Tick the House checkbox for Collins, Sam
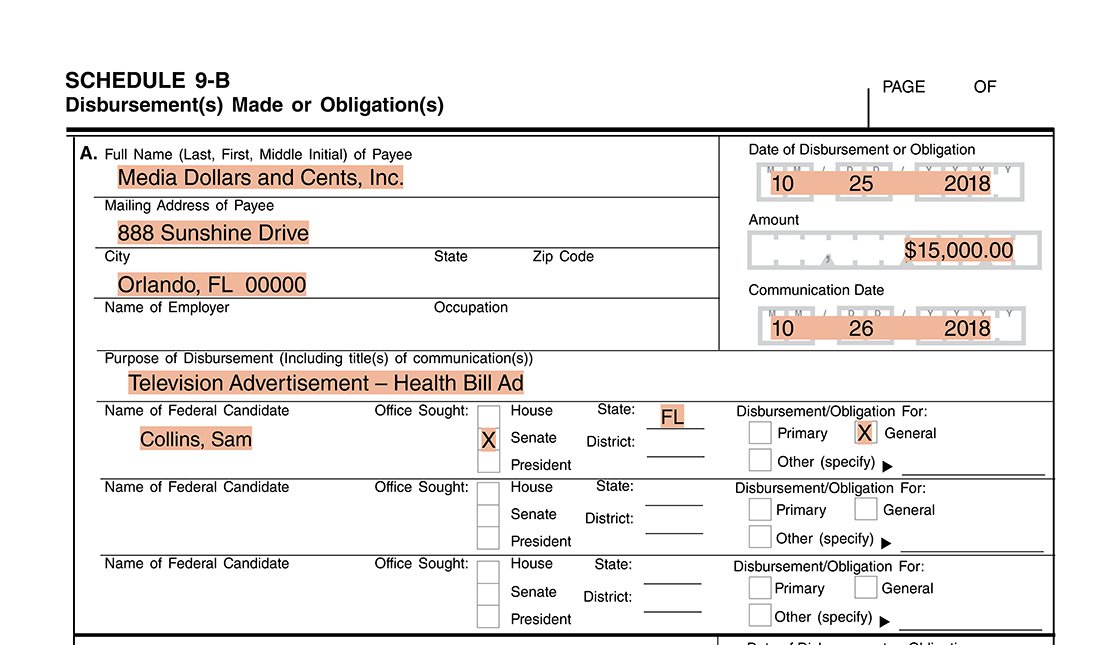This screenshot has width=1120, height=645. [x=488, y=413]
